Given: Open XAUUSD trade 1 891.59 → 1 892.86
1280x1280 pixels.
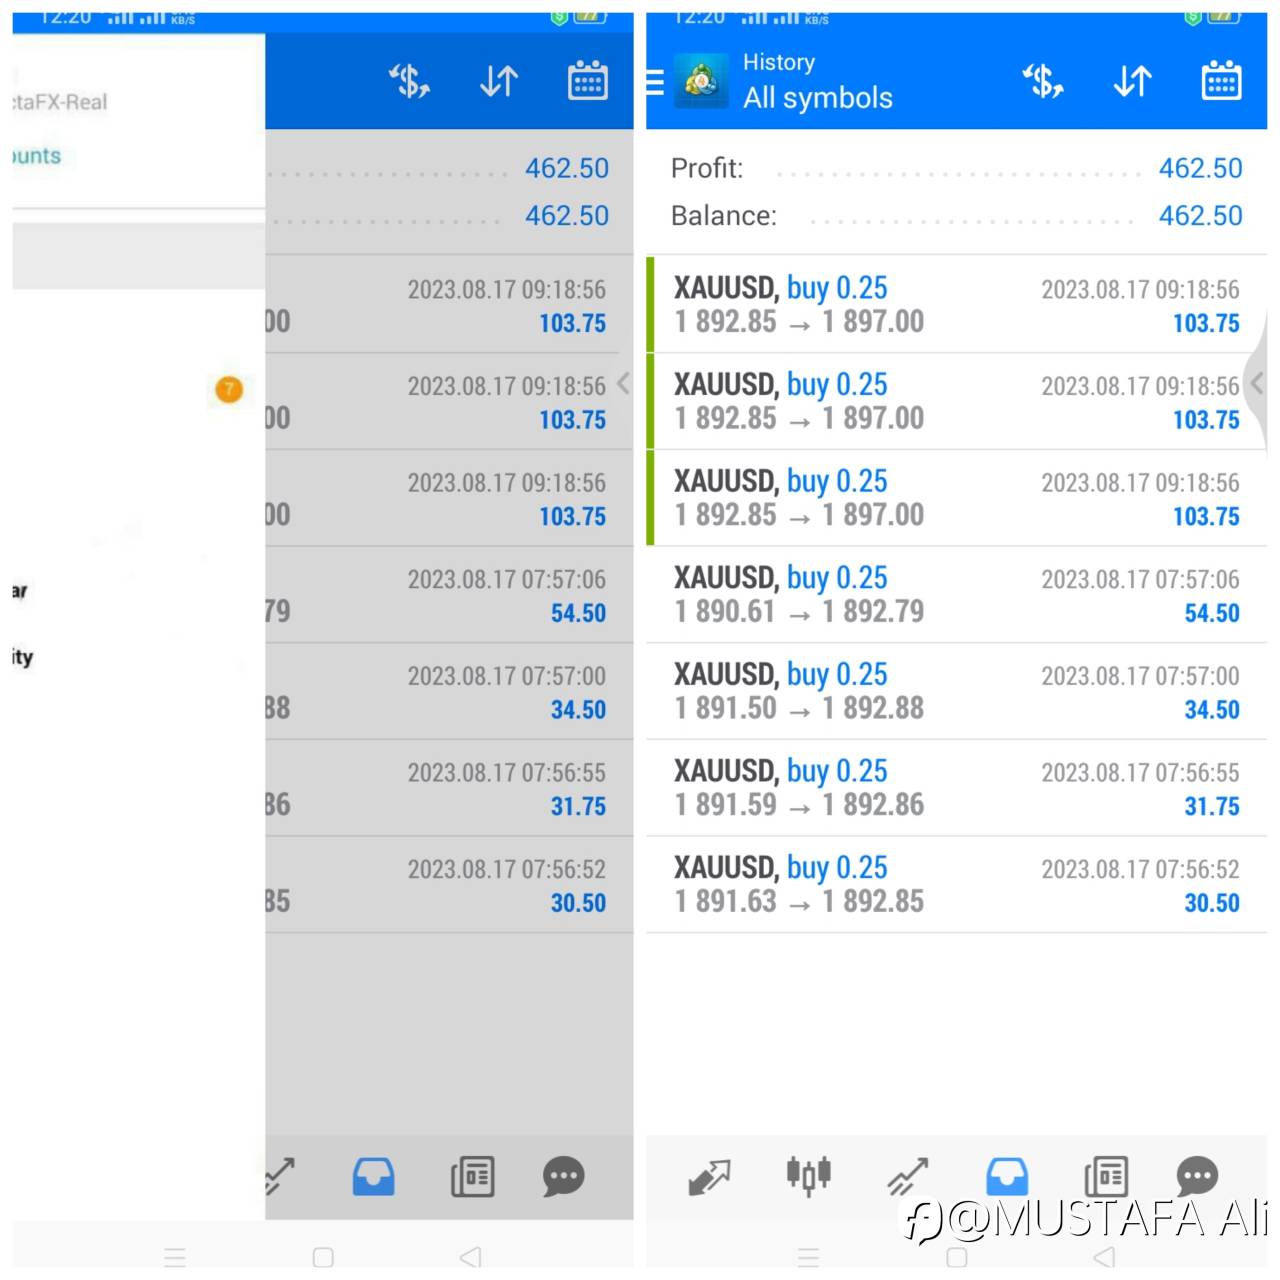Looking at the screenshot, I should coord(957,788).
